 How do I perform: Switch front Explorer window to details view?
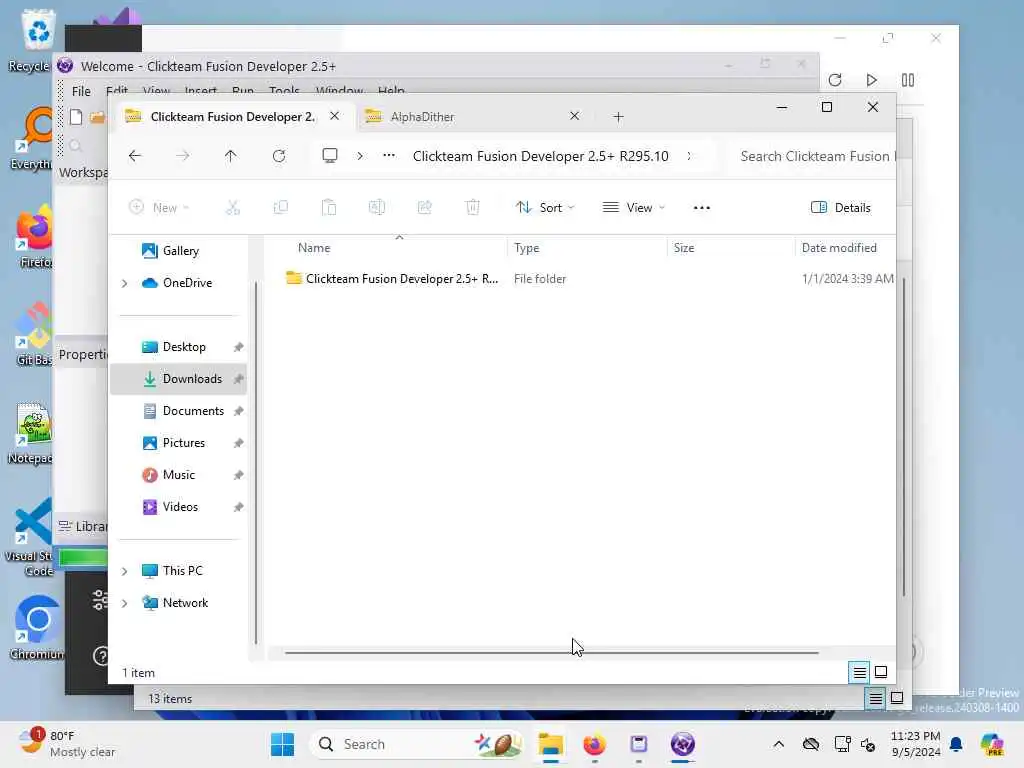pyautogui.click(x=859, y=672)
